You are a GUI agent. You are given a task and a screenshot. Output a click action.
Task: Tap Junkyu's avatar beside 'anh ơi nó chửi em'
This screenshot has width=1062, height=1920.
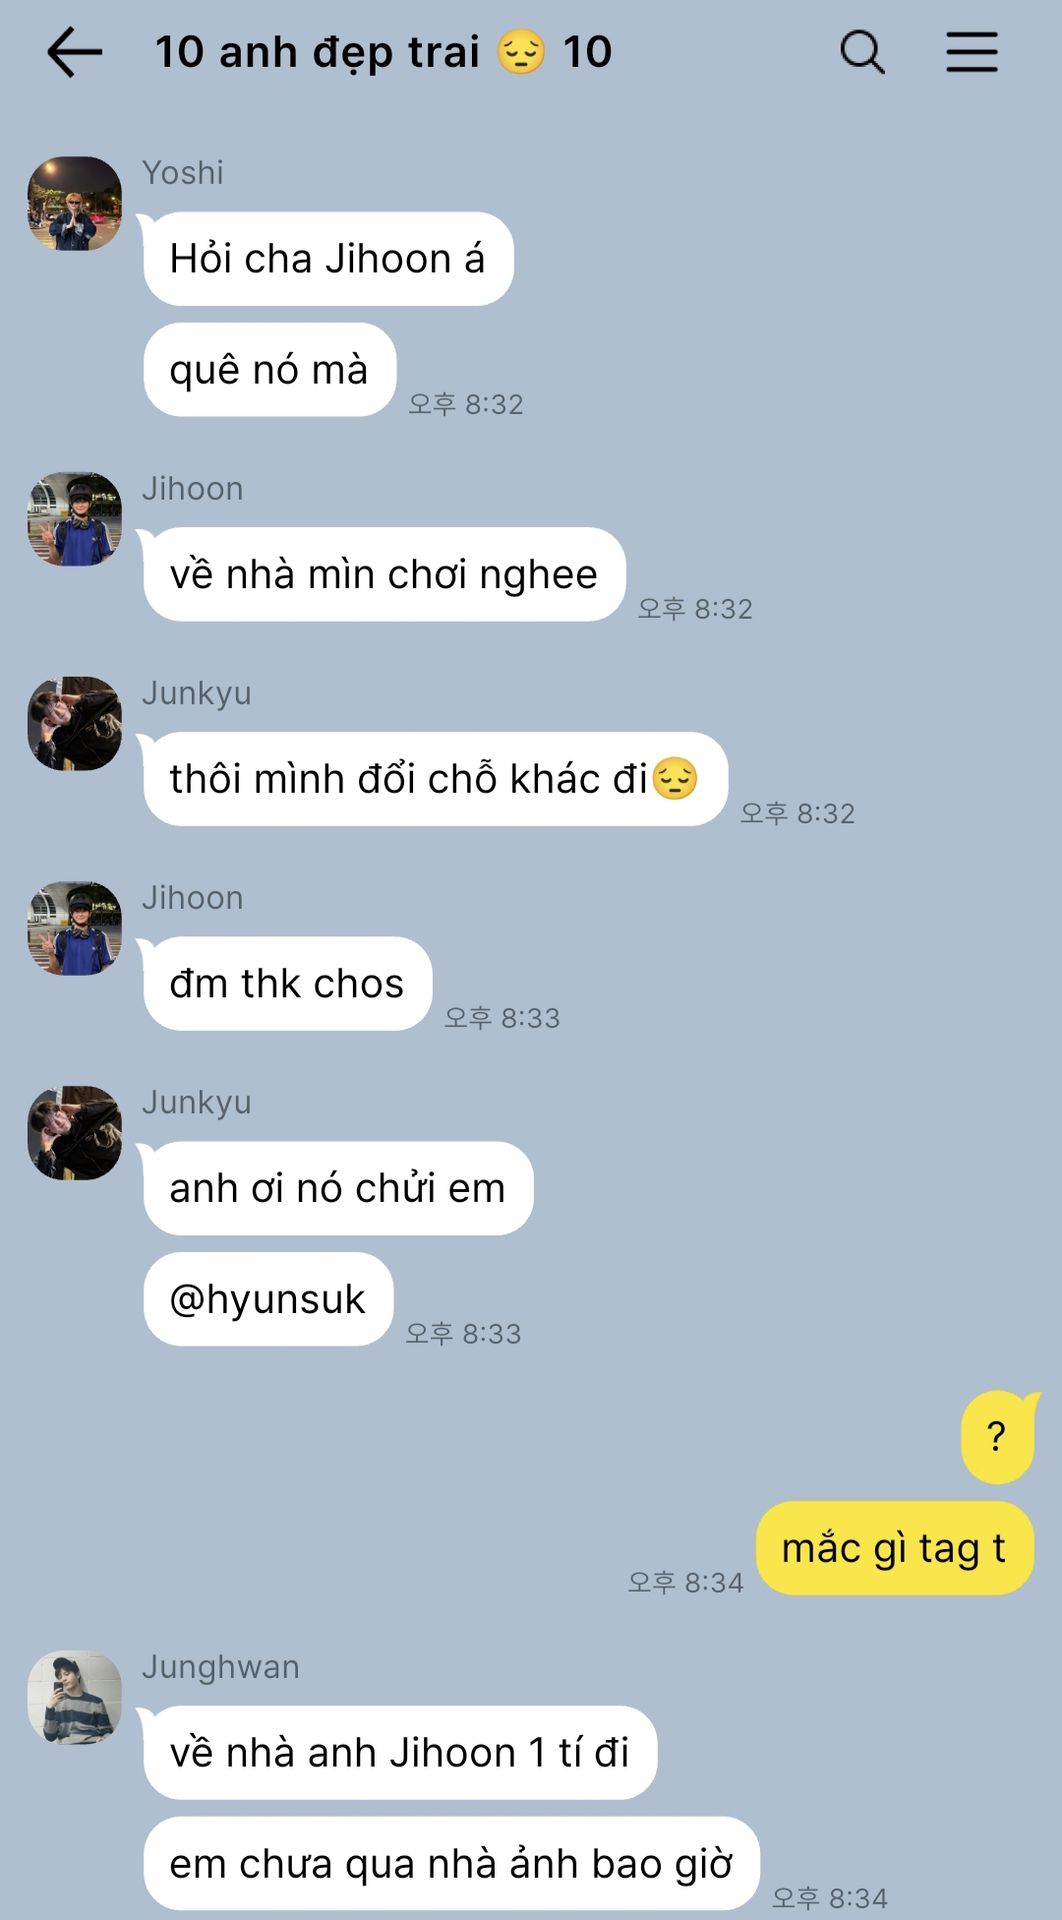pos(75,1132)
